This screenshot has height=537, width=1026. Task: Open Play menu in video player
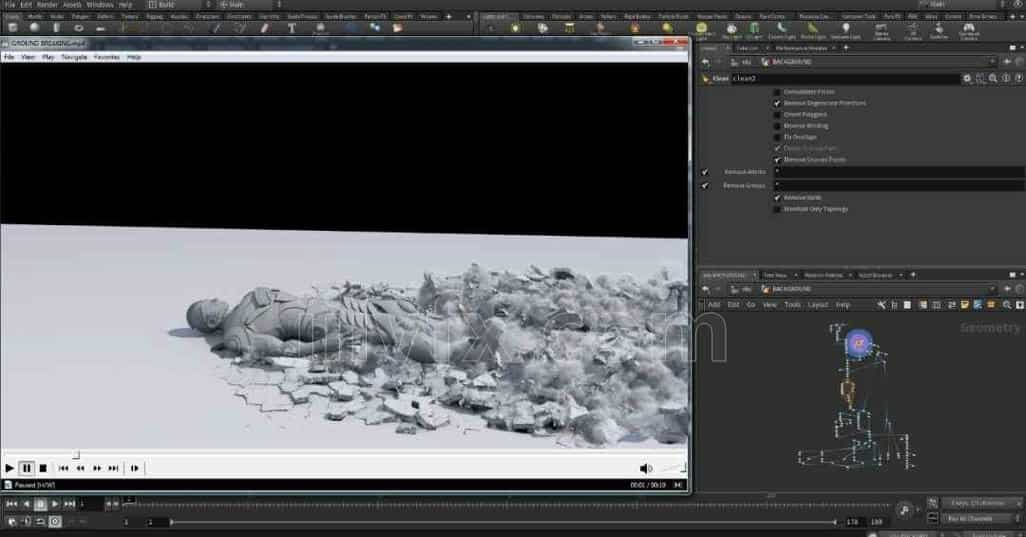tap(48, 58)
